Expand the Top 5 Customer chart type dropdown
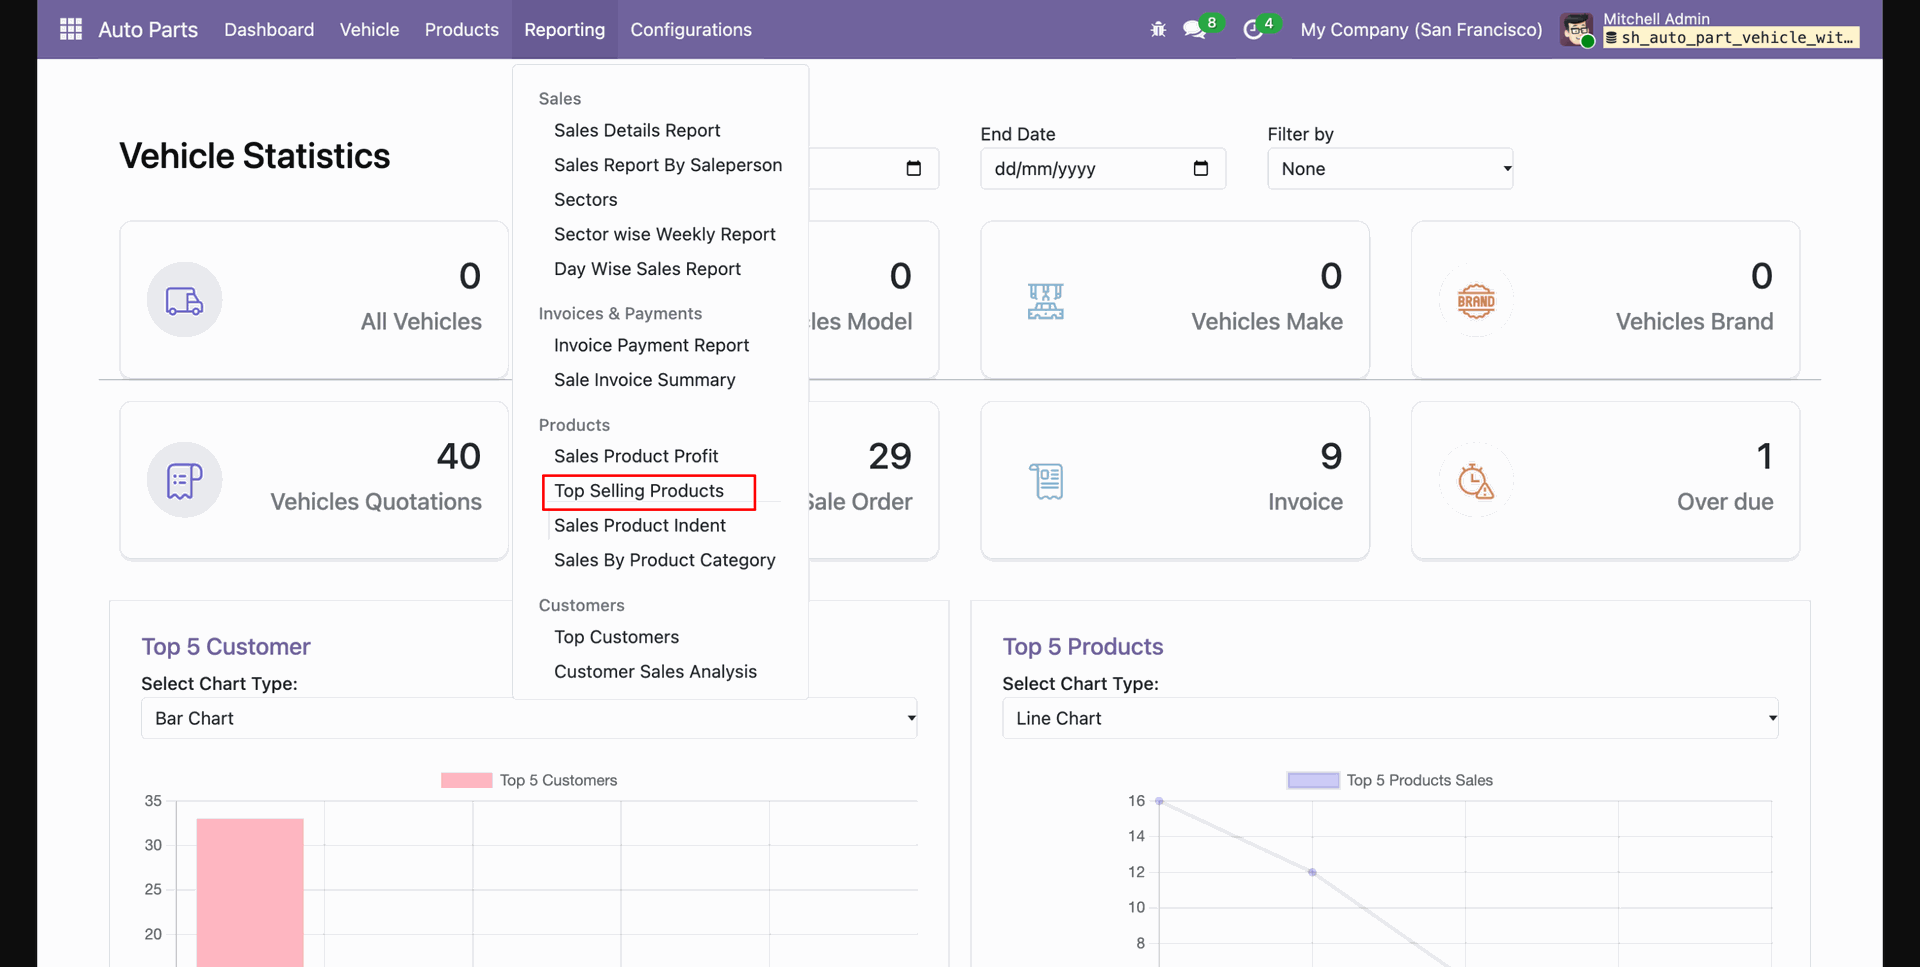The image size is (1920, 967). click(x=529, y=718)
